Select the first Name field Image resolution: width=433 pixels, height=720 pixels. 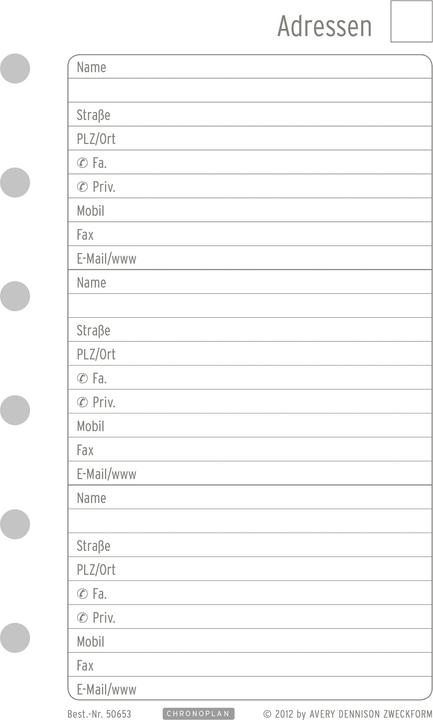click(x=250, y=67)
